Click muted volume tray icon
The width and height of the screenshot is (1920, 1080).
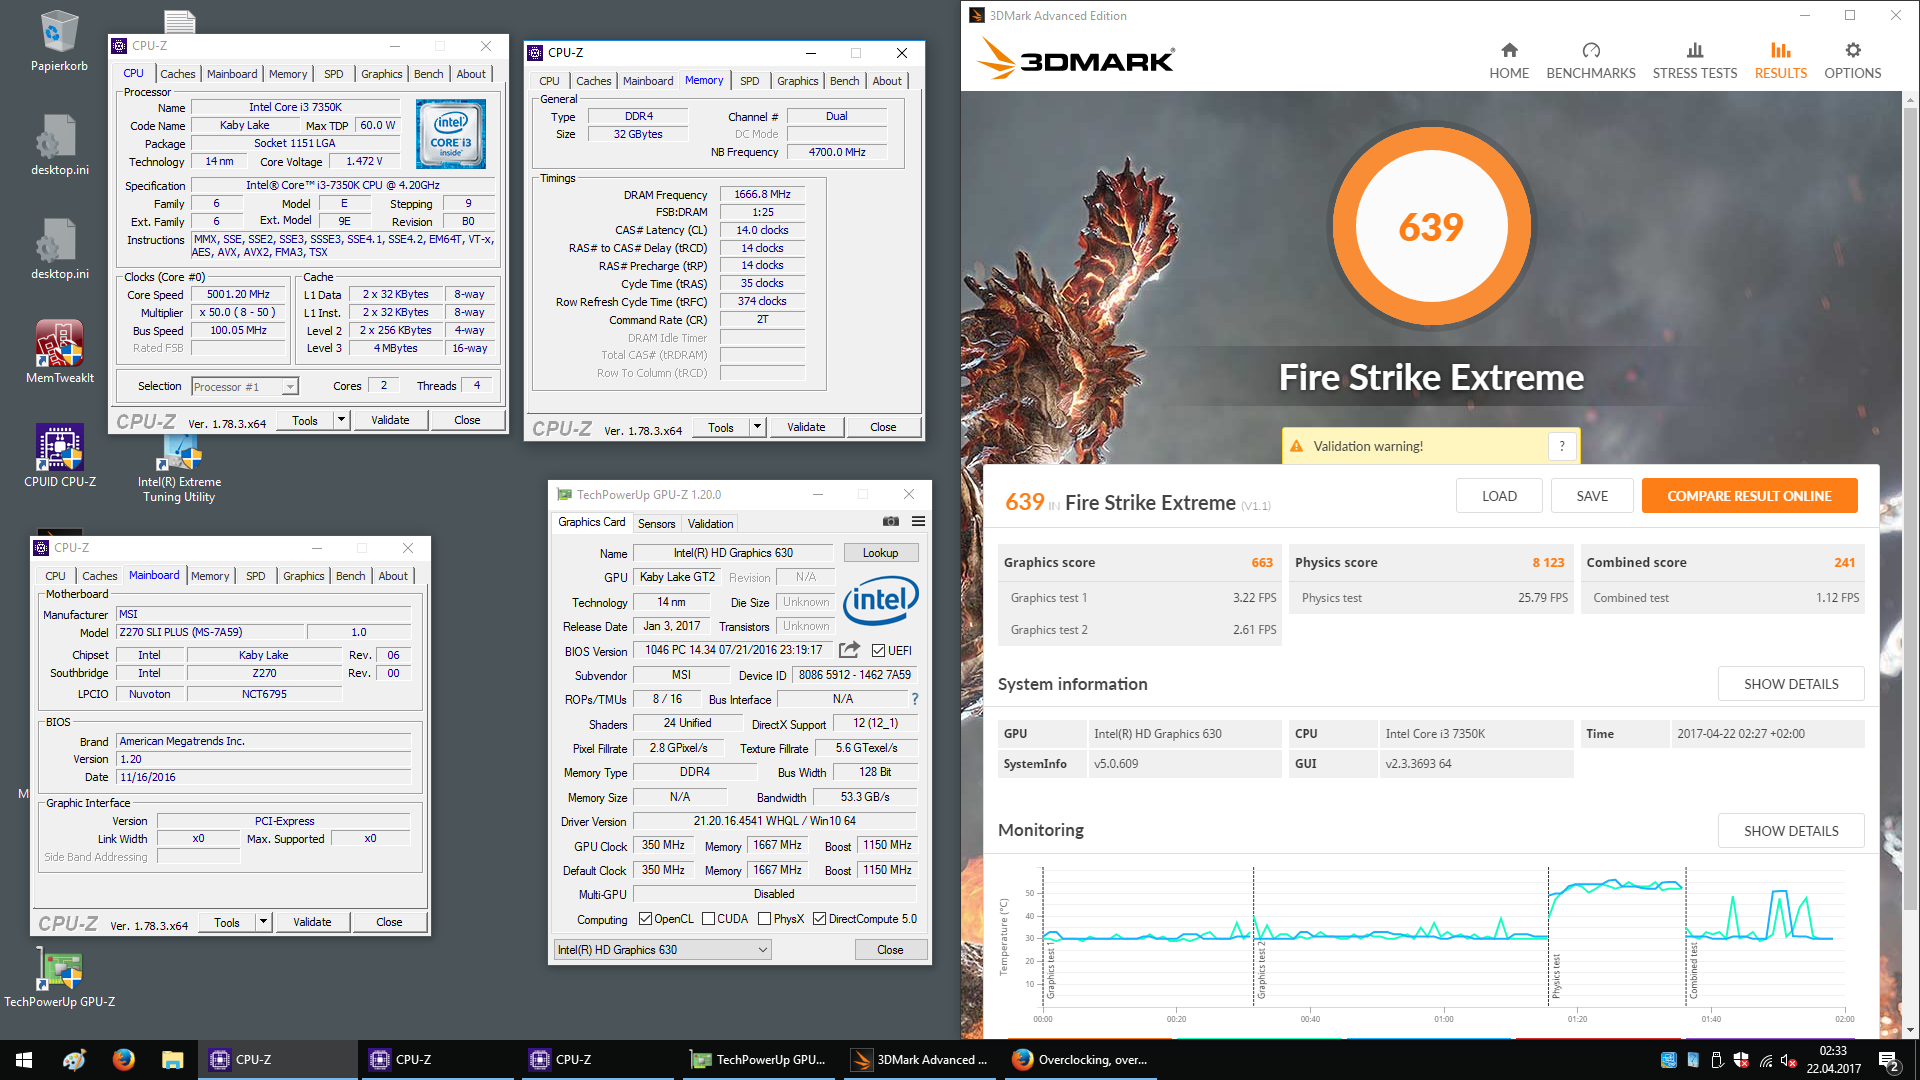[x=1789, y=1060]
